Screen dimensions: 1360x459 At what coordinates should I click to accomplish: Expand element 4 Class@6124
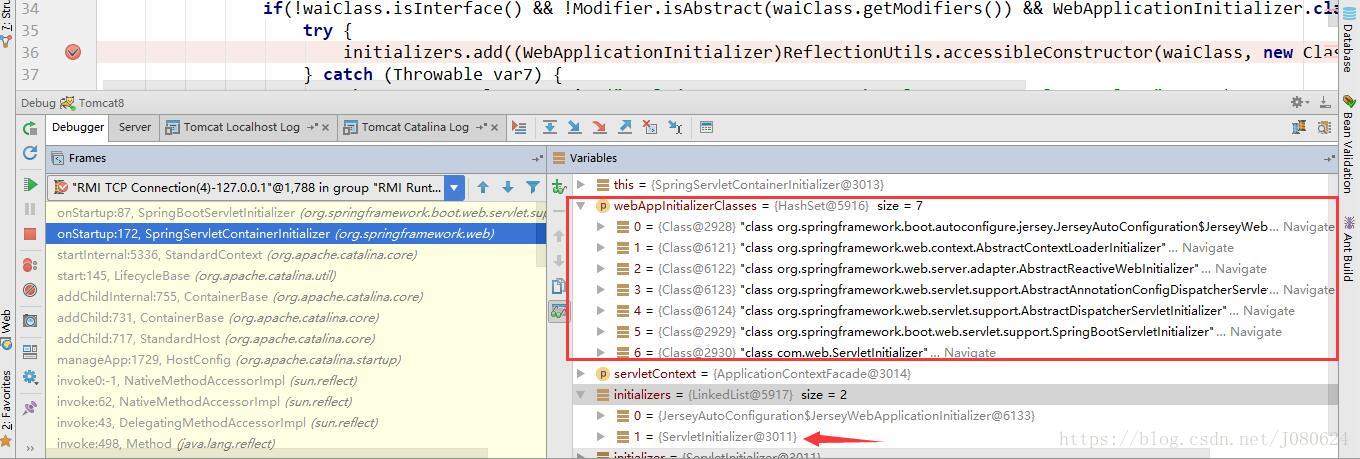click(x=600, y=310)
